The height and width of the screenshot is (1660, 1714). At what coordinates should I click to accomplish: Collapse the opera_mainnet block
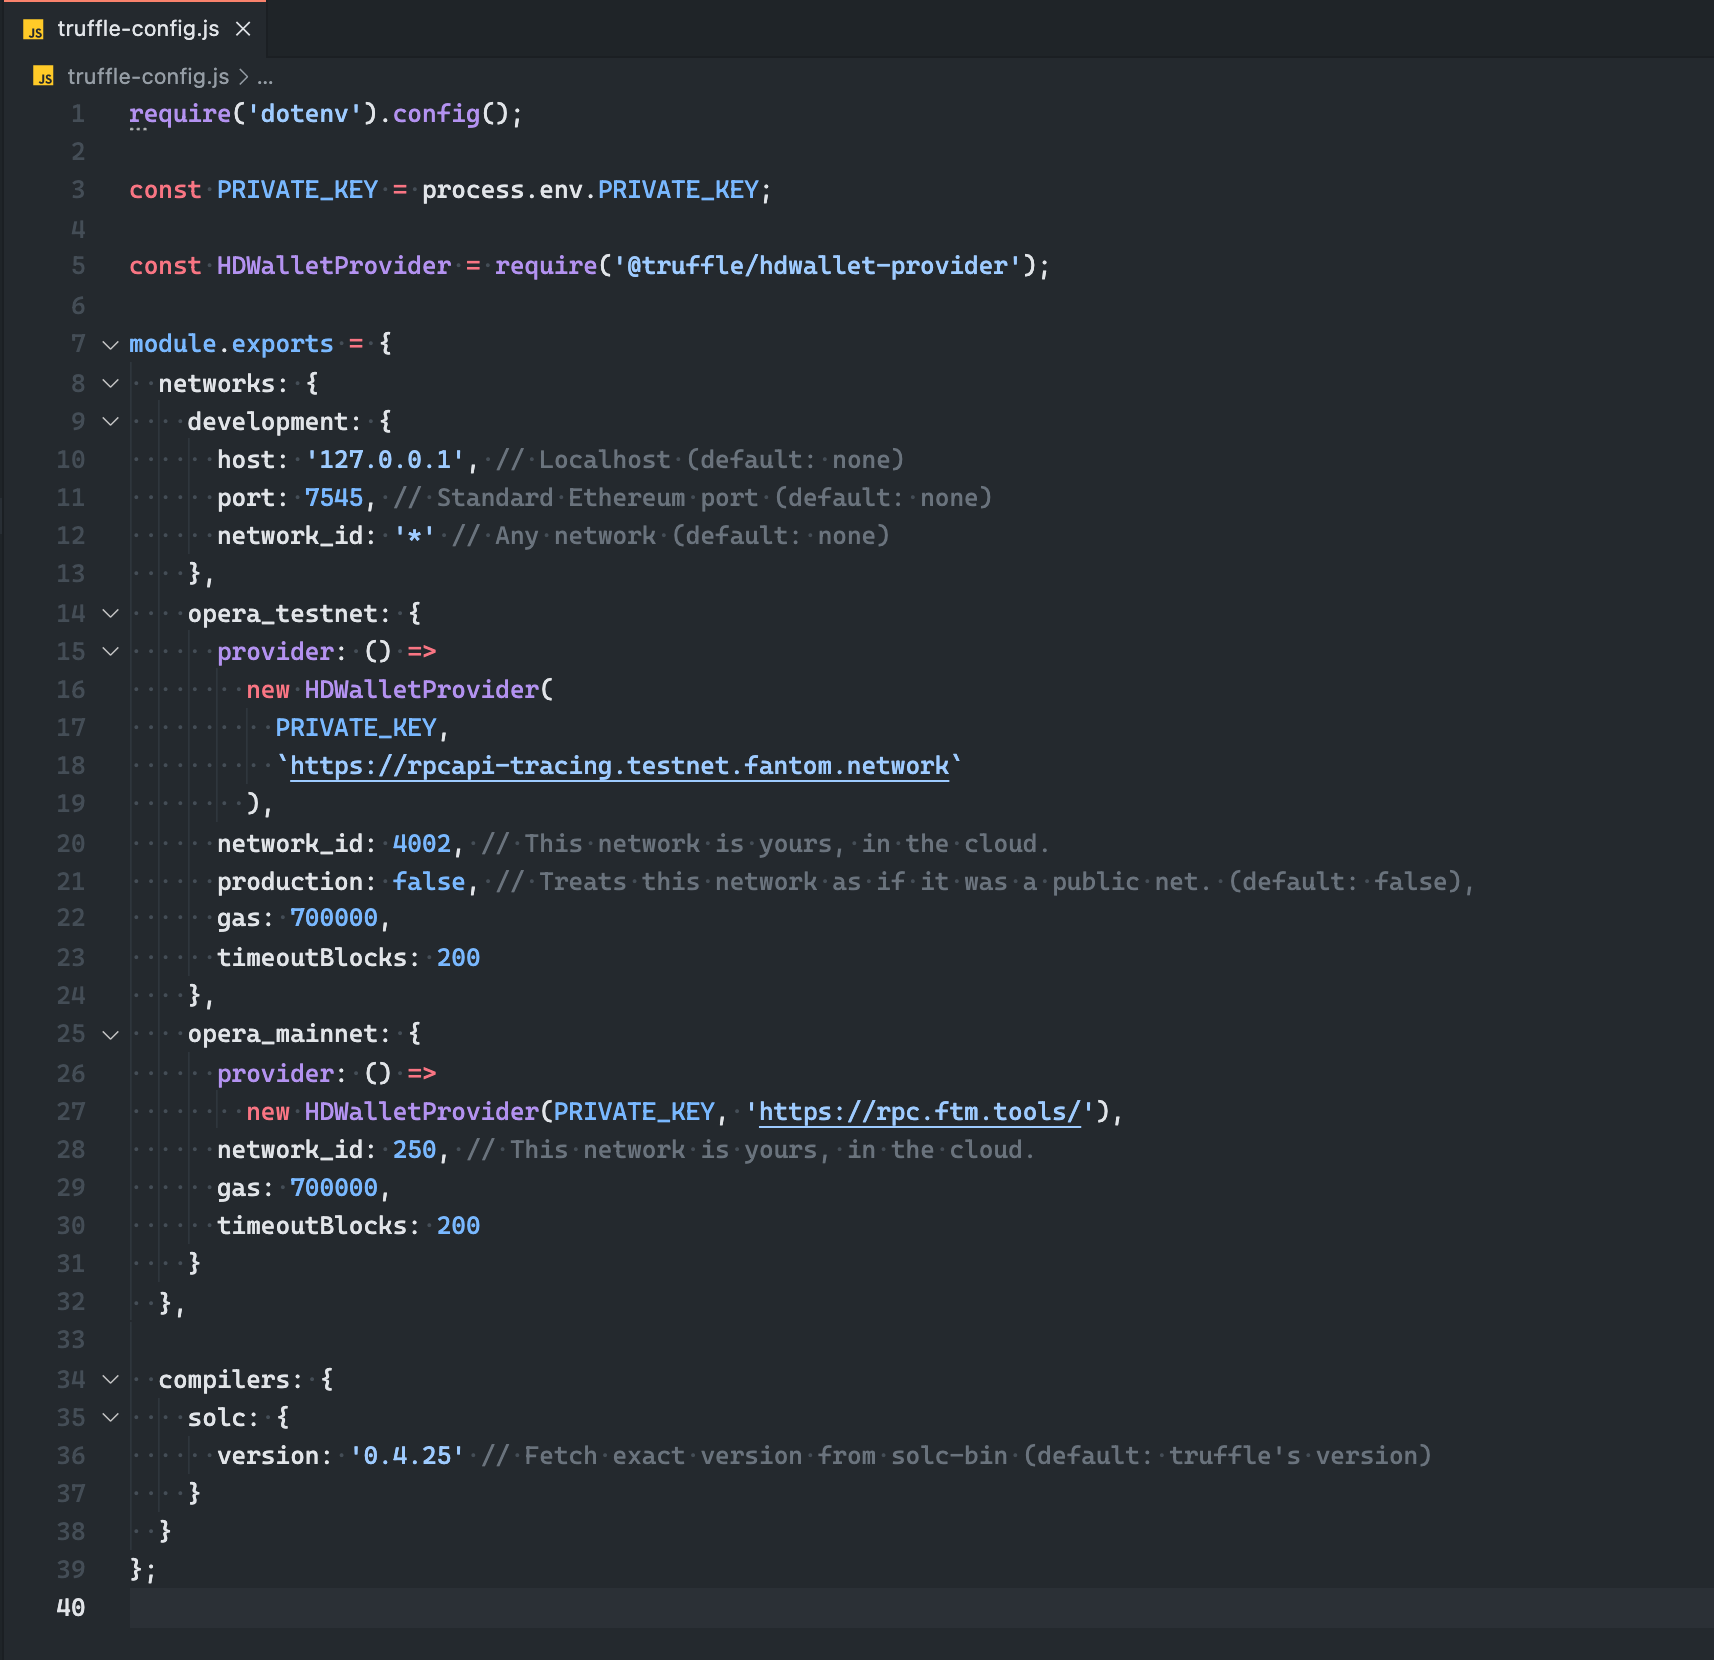click(x=110, y=1035)
